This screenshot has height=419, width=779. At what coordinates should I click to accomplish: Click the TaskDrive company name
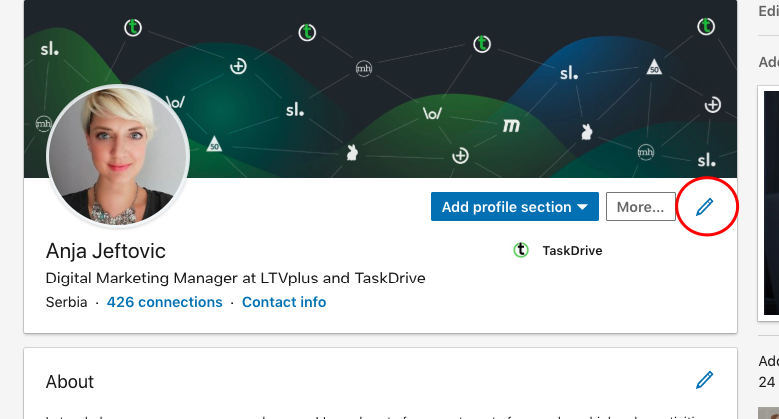coord(572,251)
